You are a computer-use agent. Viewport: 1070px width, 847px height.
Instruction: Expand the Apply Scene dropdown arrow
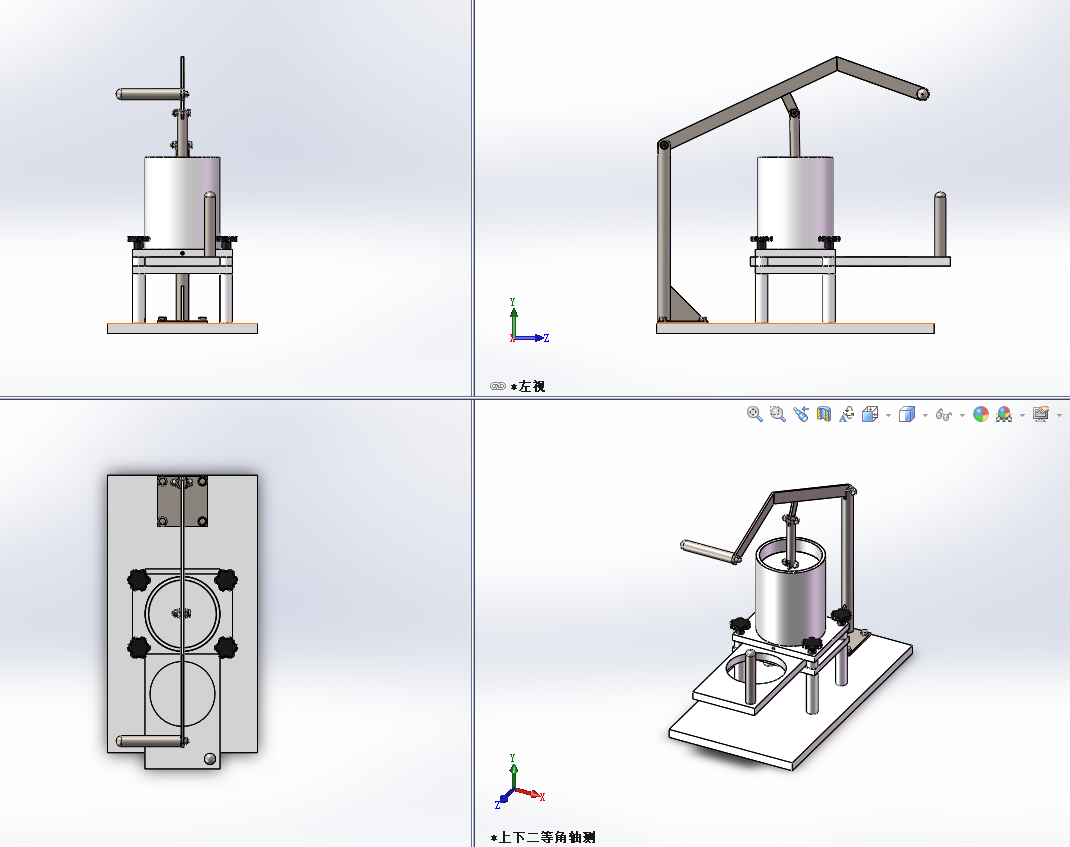tap(1022, 415)
